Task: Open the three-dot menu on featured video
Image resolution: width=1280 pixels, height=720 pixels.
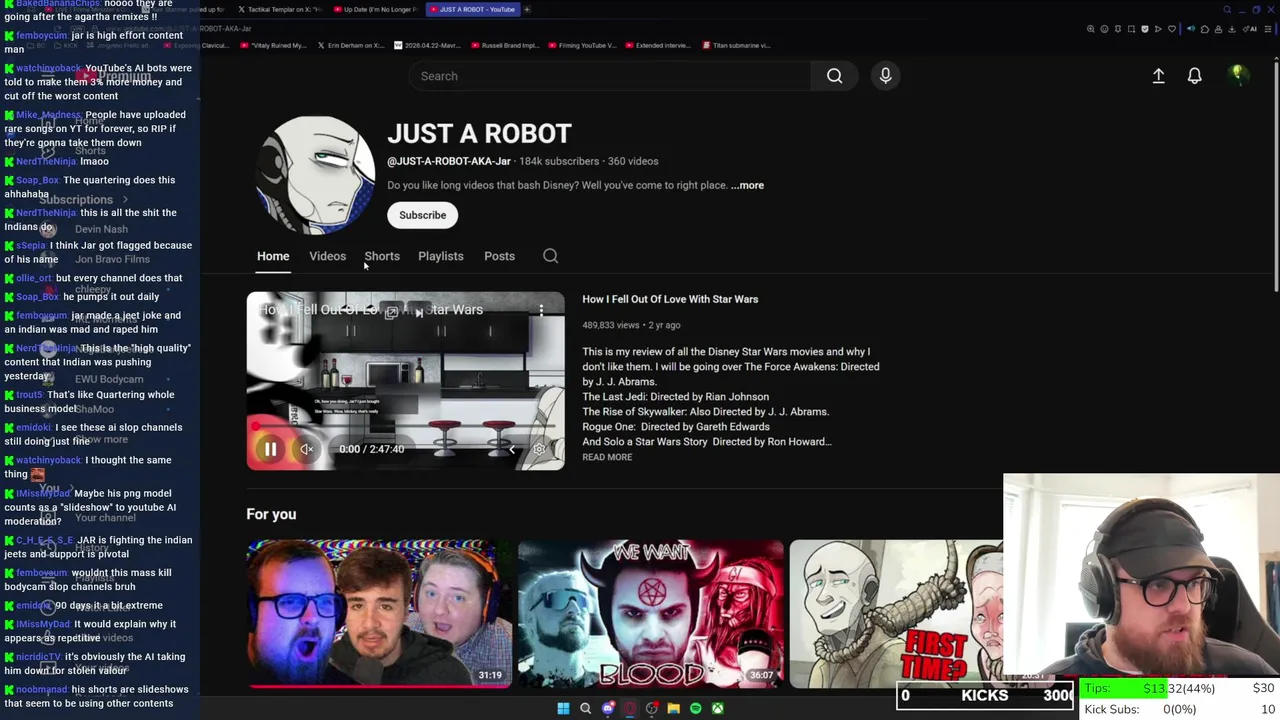Action: pos(541,310)
